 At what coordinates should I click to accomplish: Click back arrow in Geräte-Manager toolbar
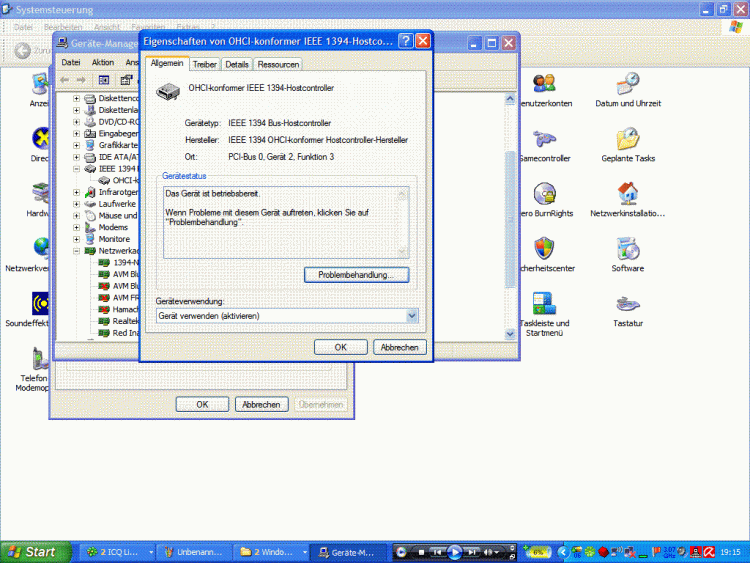[65, 80]
